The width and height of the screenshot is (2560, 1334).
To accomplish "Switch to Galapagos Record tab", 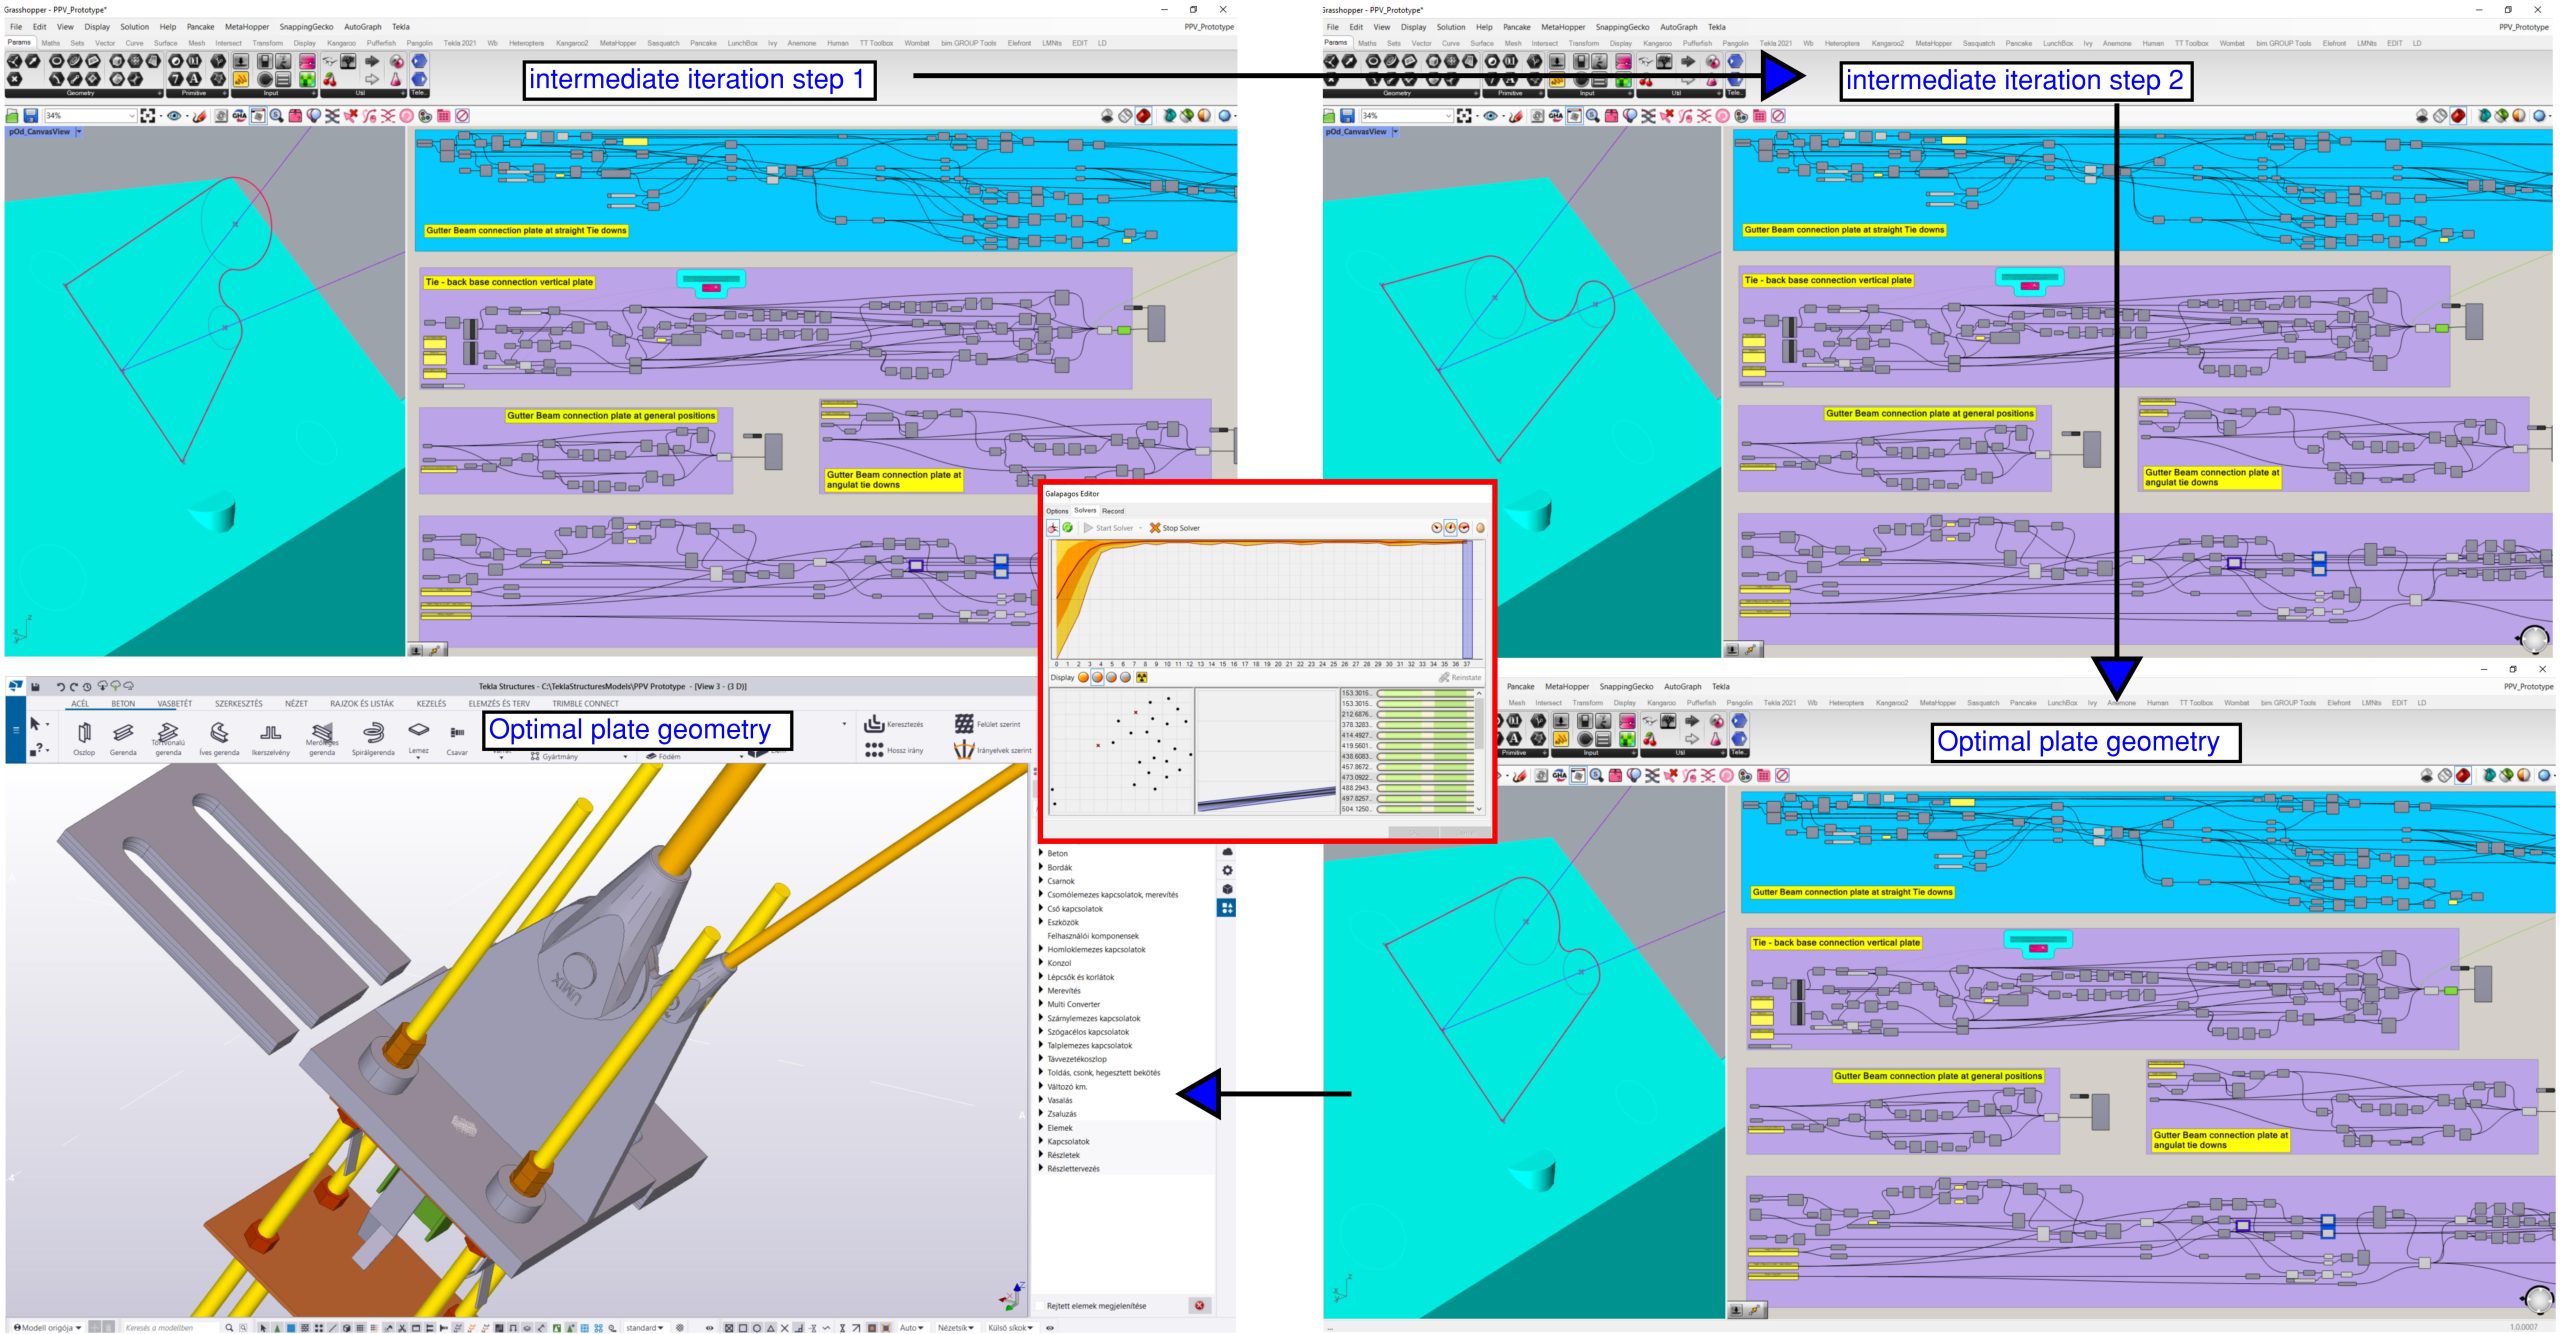I will [x=1113, y=511].
